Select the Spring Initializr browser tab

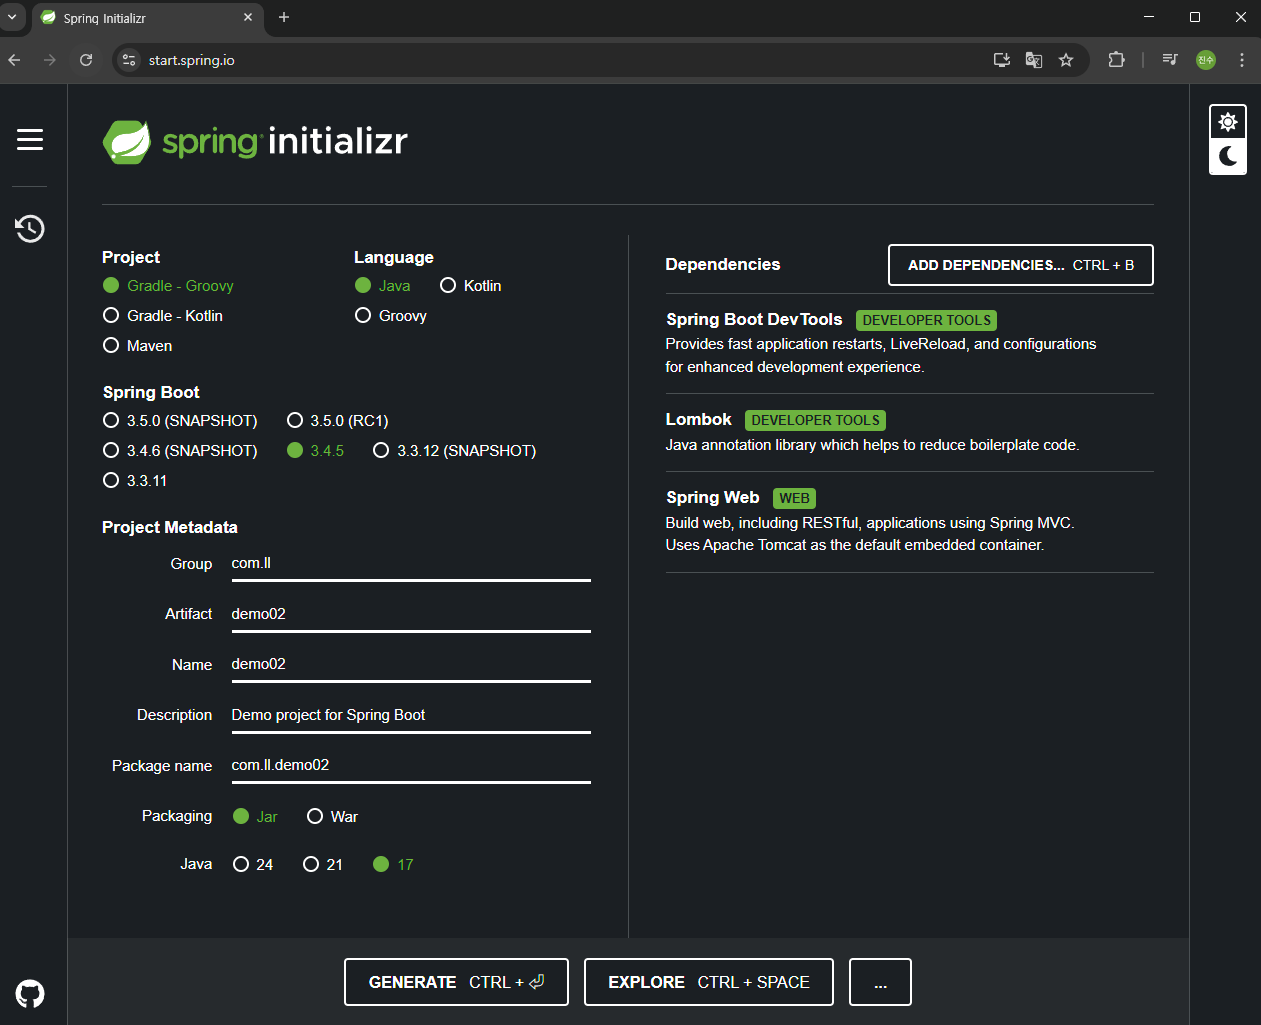pos(148,18)
